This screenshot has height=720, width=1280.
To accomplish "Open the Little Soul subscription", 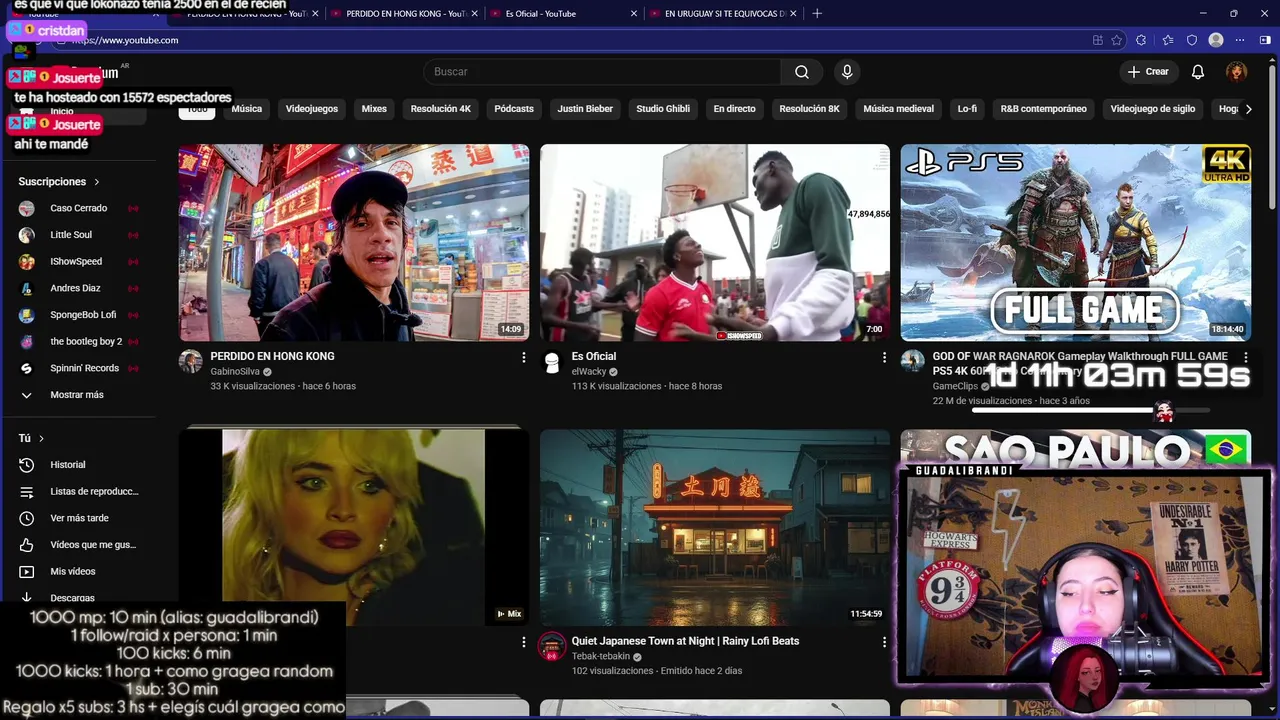I will (x=80, y=235).
